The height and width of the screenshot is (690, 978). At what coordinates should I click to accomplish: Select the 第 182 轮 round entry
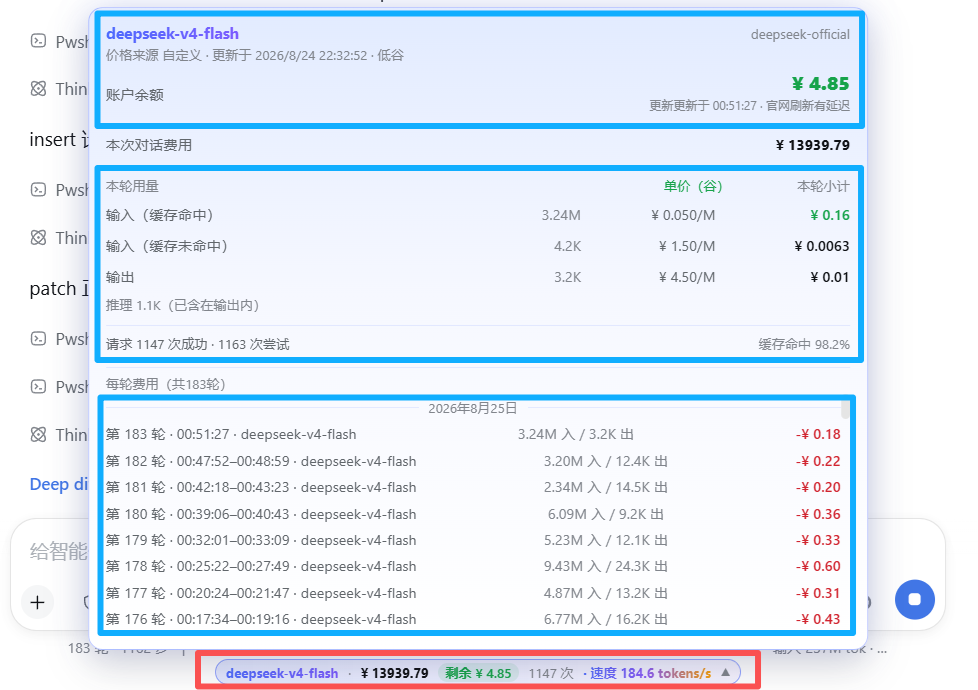click(x=473, y=461)
